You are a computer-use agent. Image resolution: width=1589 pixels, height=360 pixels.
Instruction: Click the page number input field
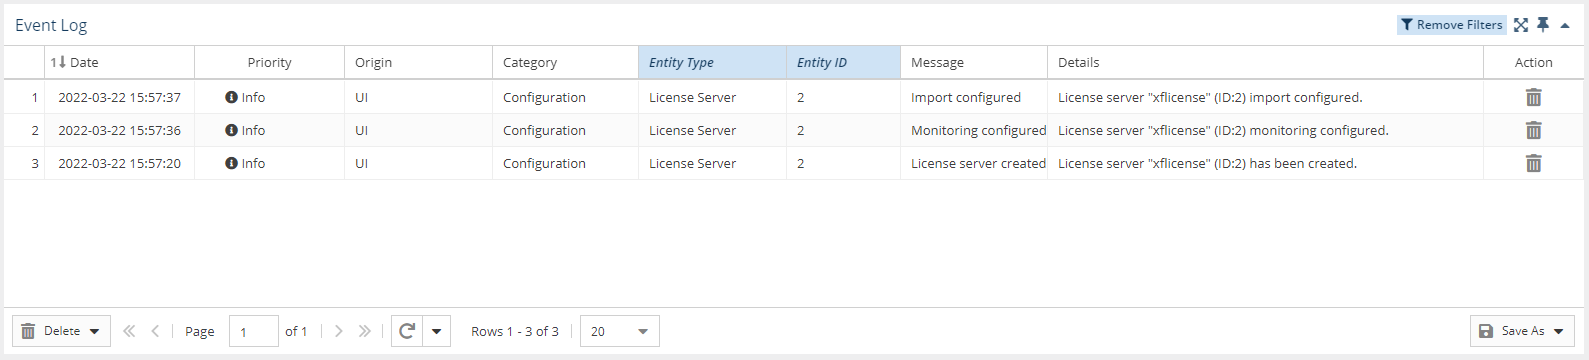pyautogui.click(x=254, y=331)
